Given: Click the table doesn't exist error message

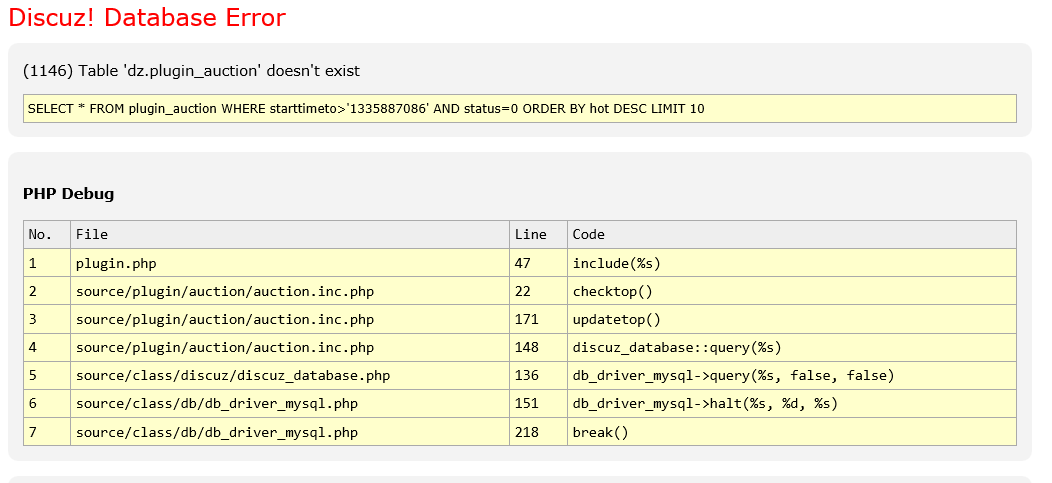Looking at the screenshot, I should pyautogui.click(x=191, y=71).
